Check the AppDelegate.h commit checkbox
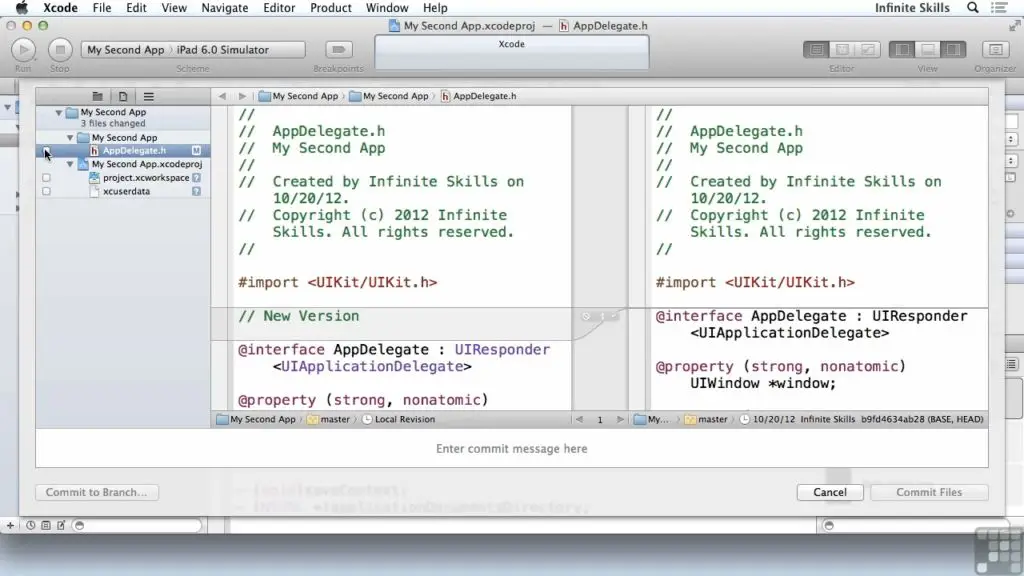This screenshot has height=576, width=1024. tap(46, 151)
